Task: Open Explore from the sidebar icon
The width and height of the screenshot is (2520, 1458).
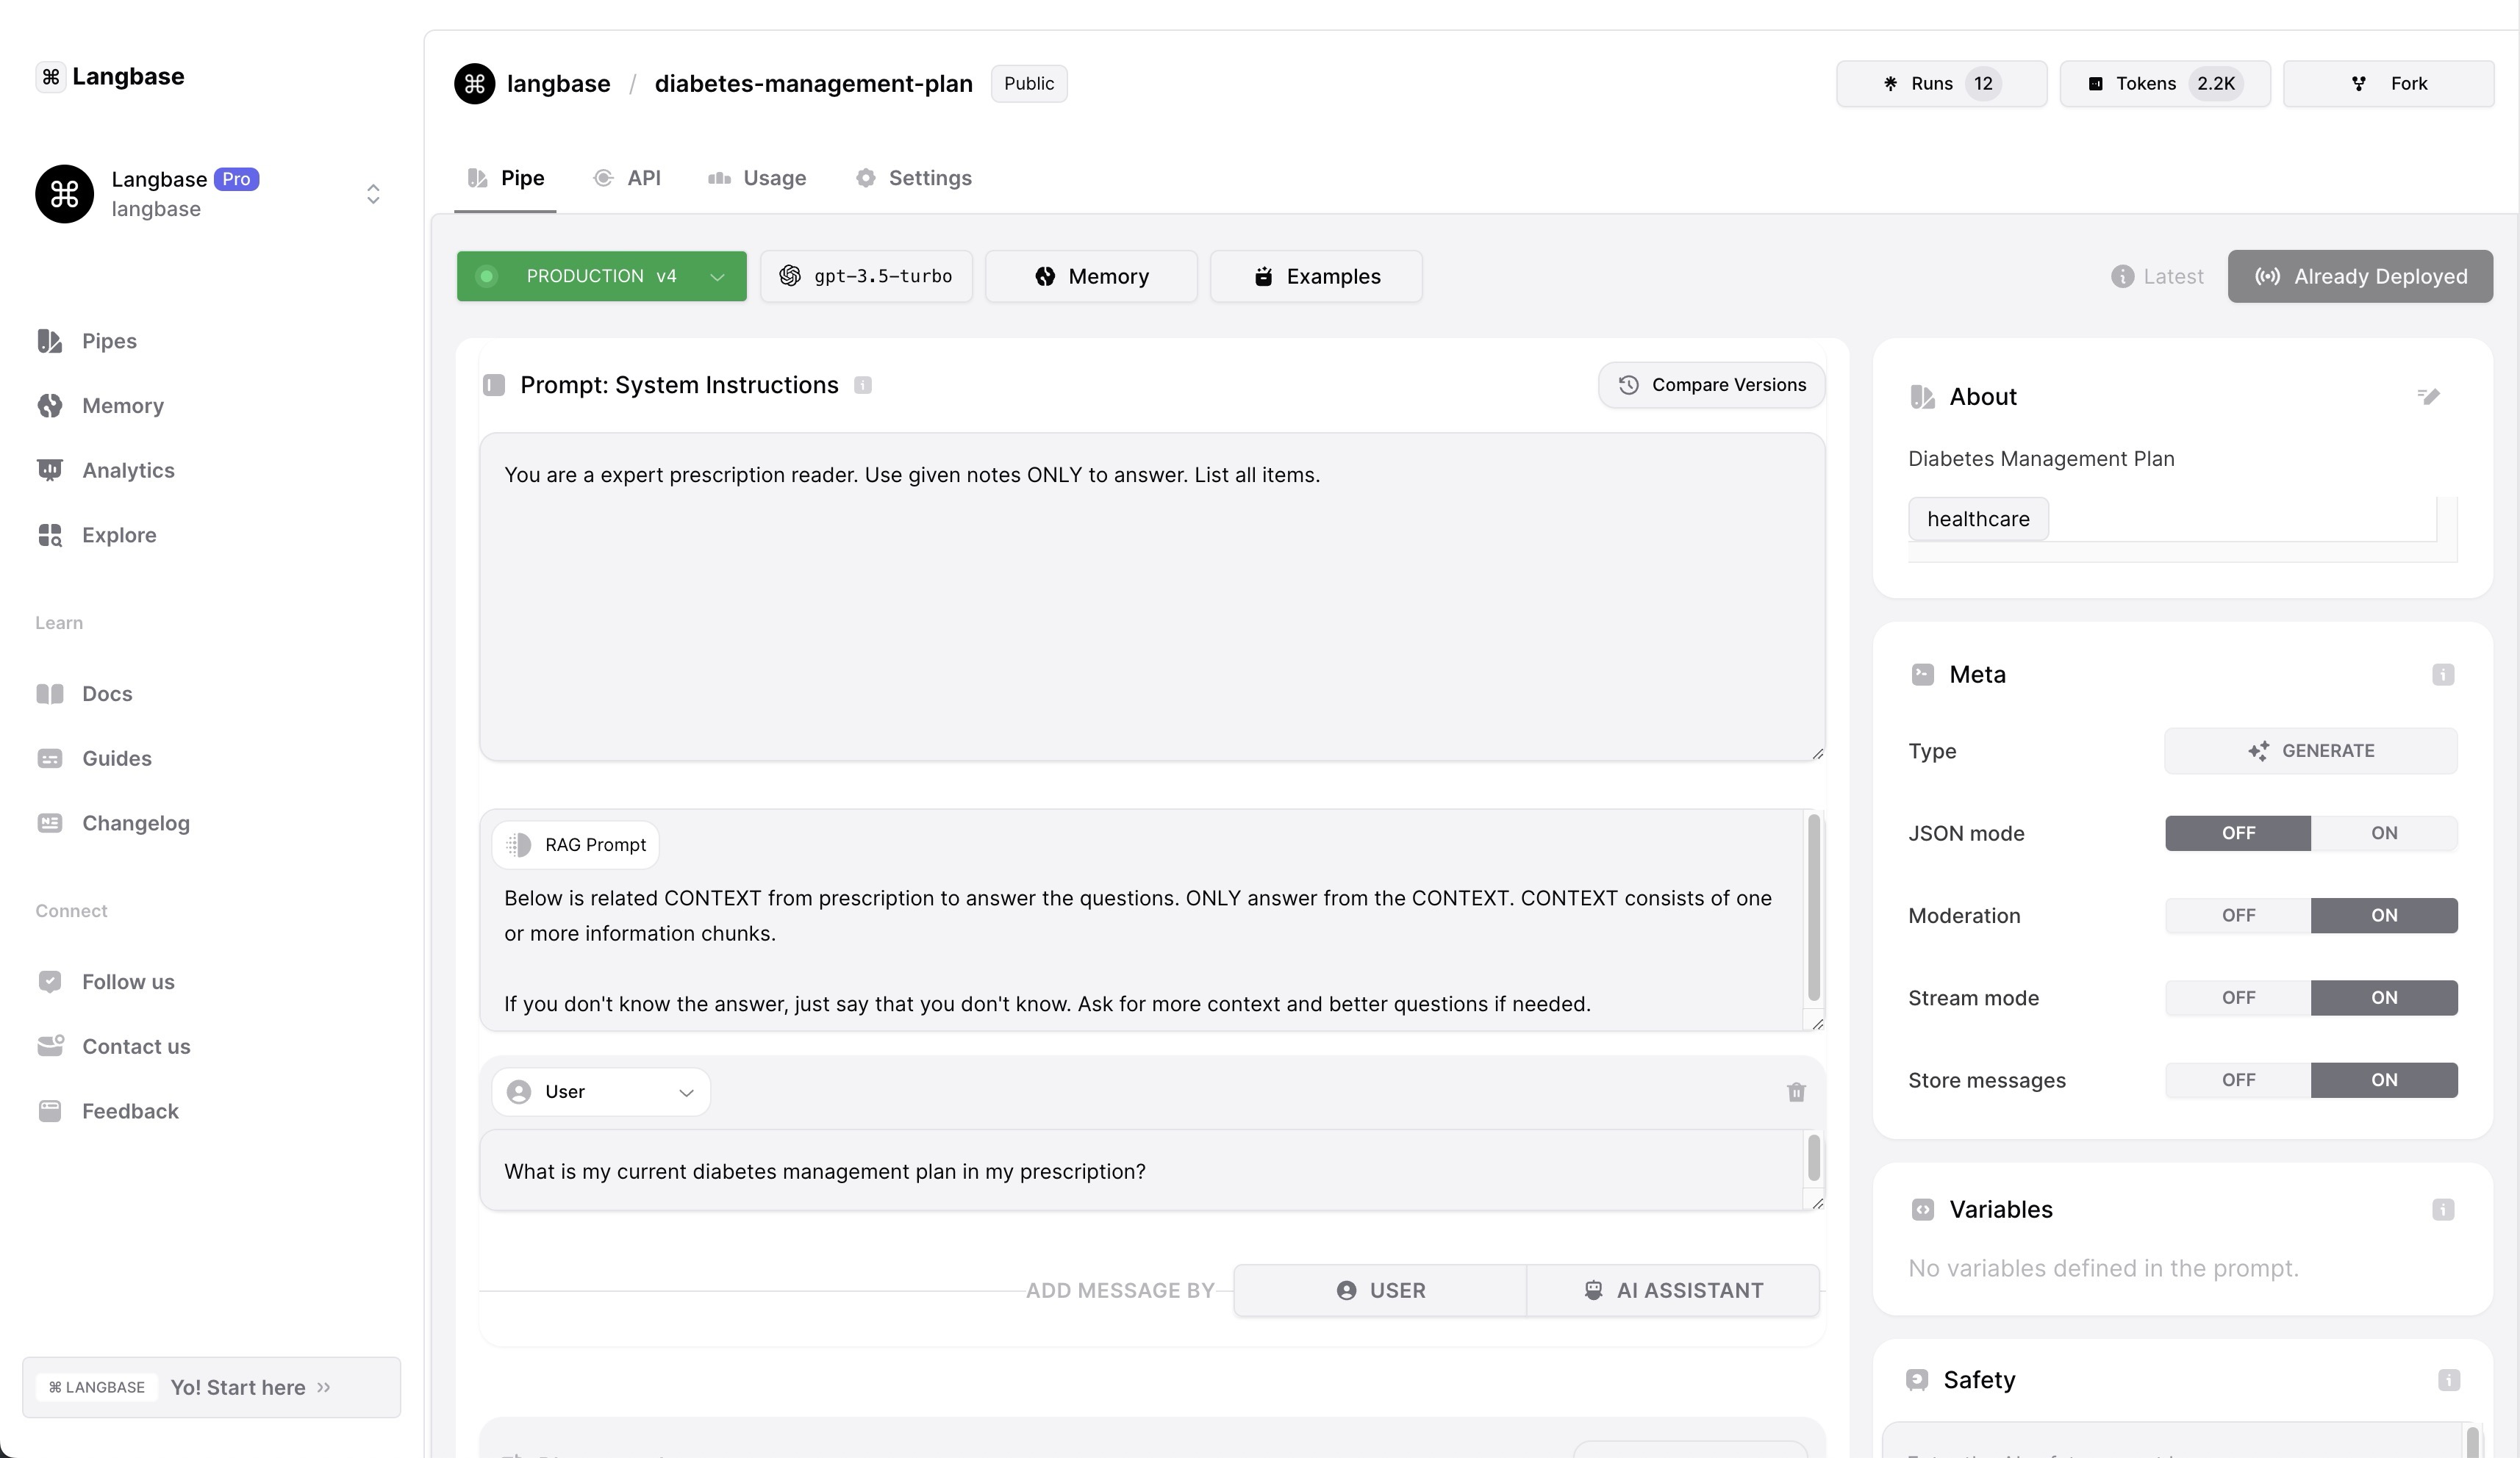Action: click(x=50, y=535)
